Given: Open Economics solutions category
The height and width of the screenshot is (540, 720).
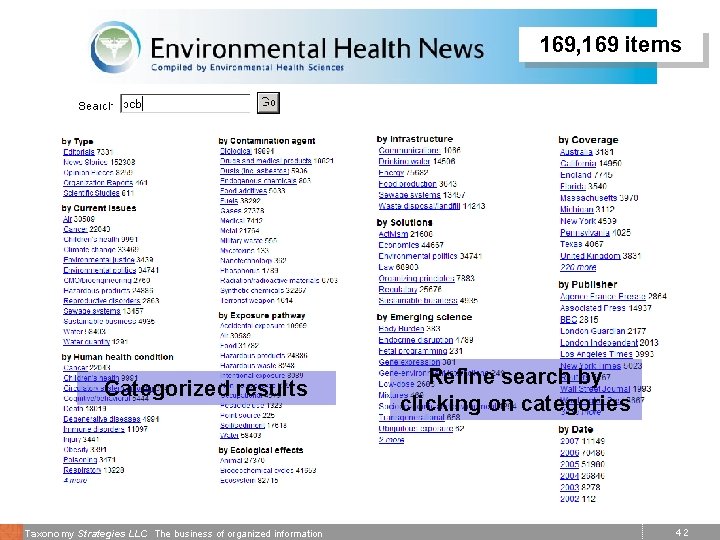Looking at the screenshot, I should (x=398, y=245).
